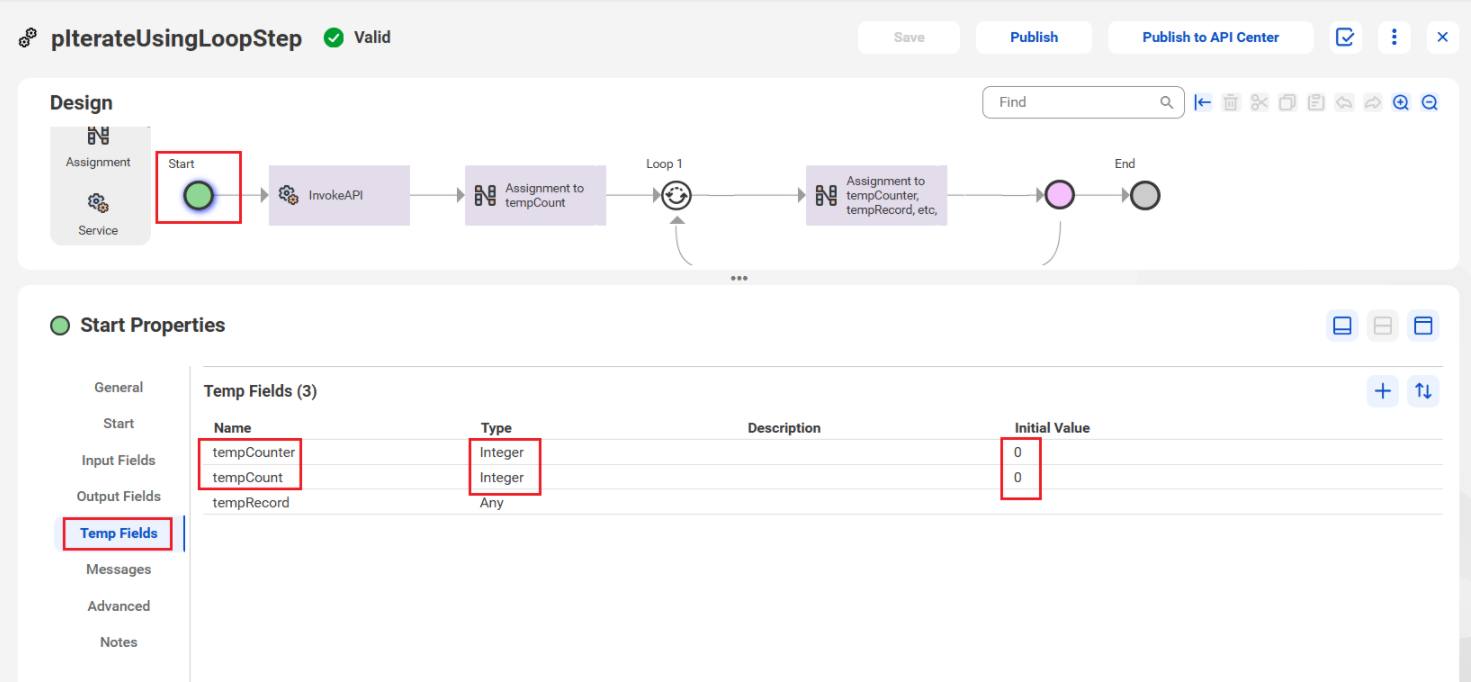Open the Input Fields tab
This screenshot has height=682, width=1471.
pos(119,460)
